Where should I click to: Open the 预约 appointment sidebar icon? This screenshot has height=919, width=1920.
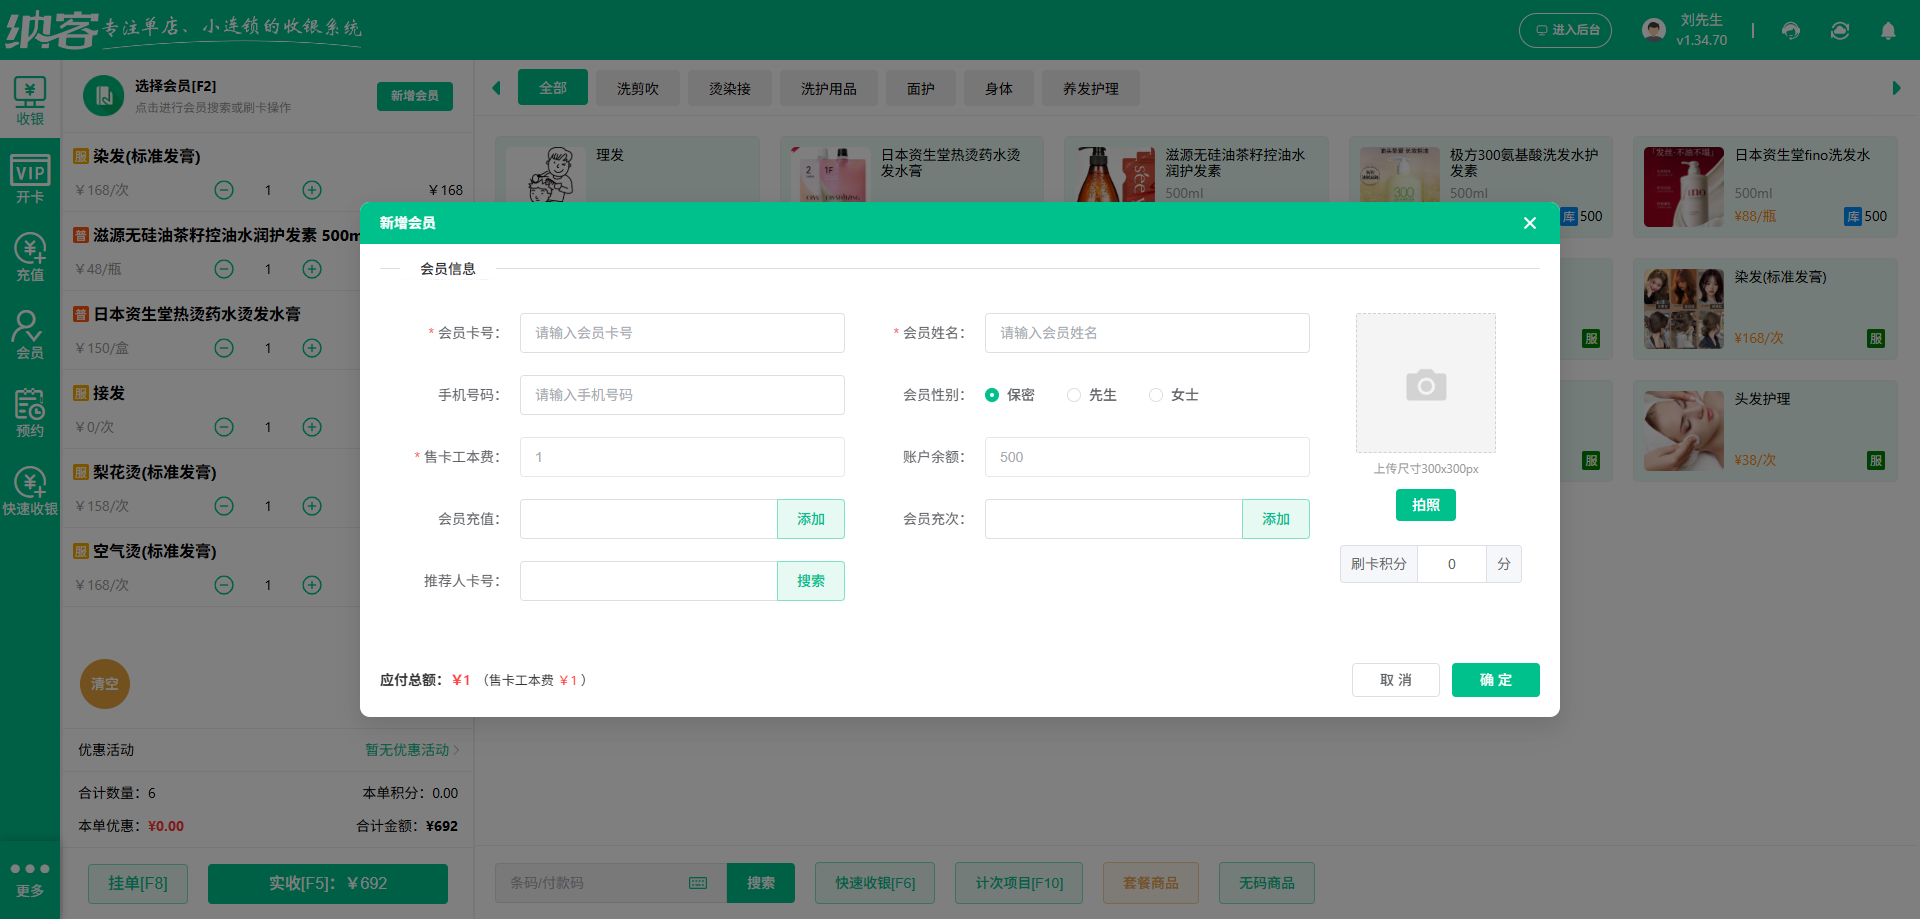(x=30, y=413)
